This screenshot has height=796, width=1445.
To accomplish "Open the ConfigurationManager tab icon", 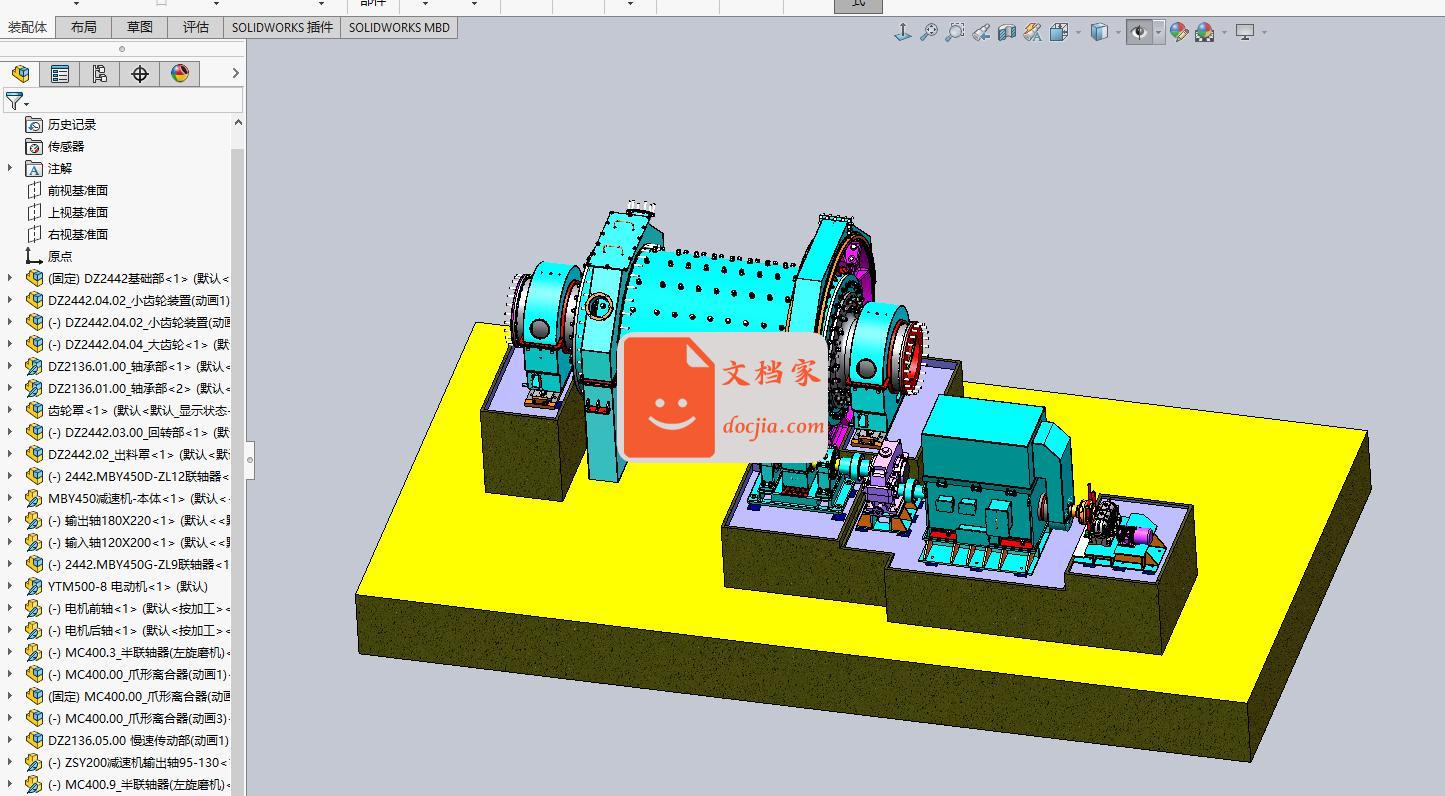I will click(100, 74).
